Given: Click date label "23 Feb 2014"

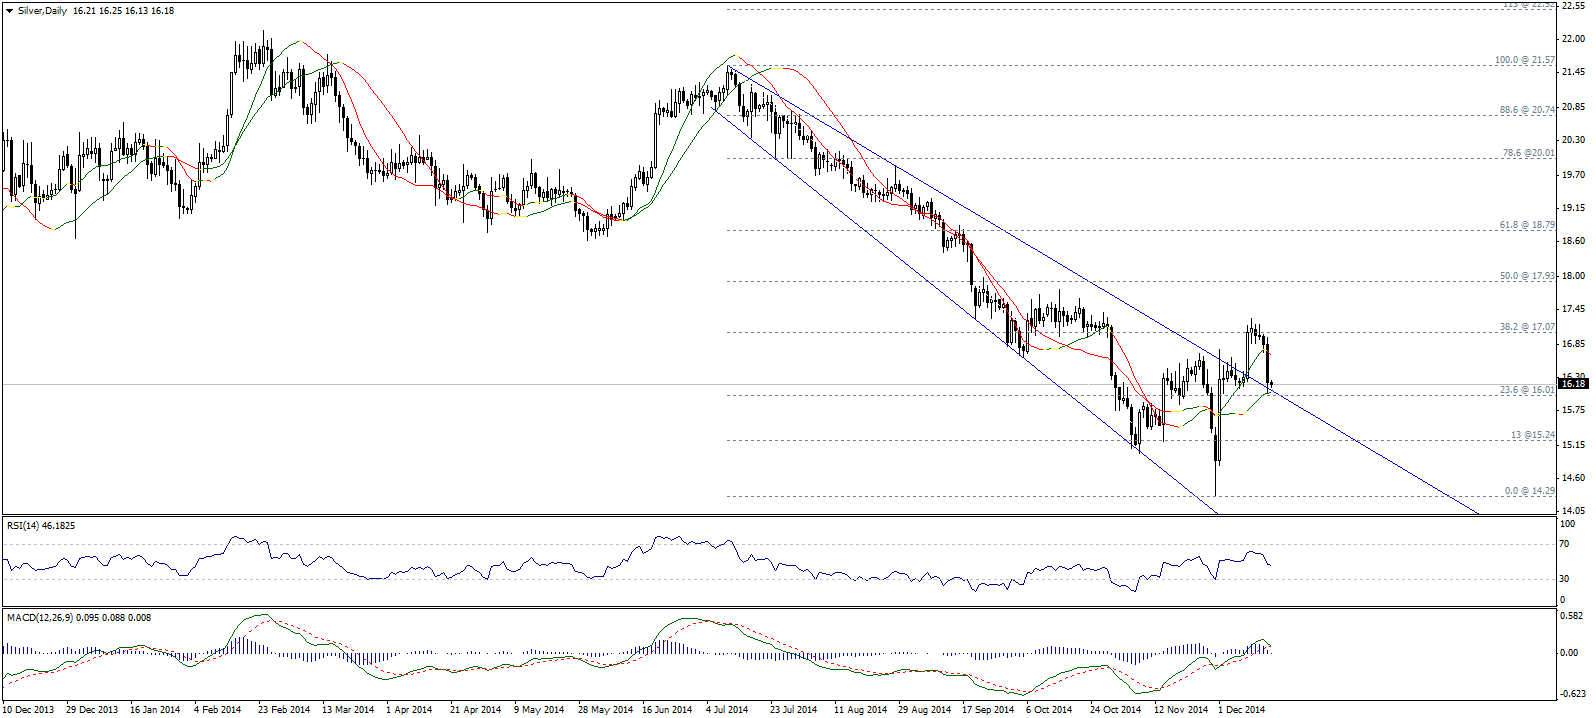Looking at the screenshot, I should (284, 710).
